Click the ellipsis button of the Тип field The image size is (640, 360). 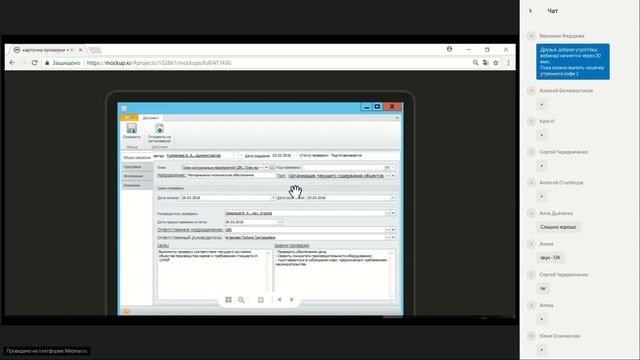tap(388, 176)
